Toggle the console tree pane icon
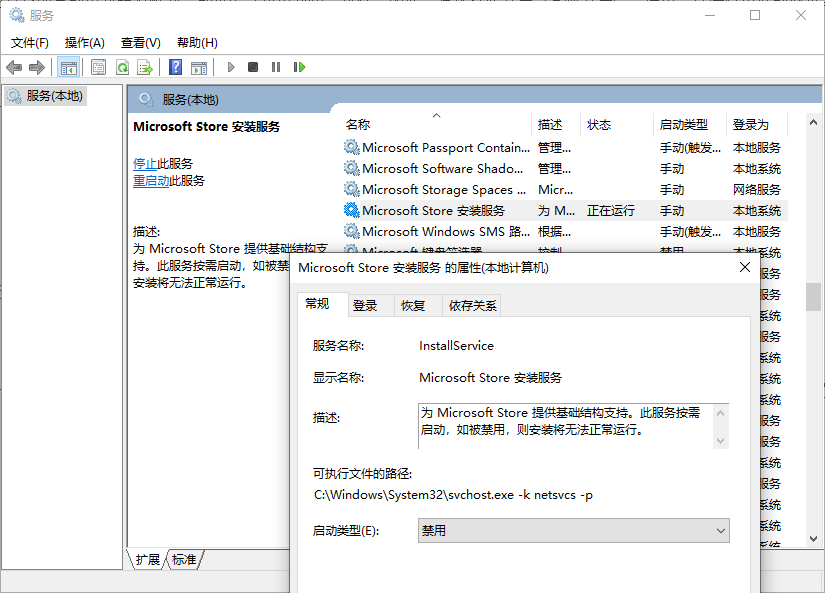825x593 pixels. click(68, 67)
